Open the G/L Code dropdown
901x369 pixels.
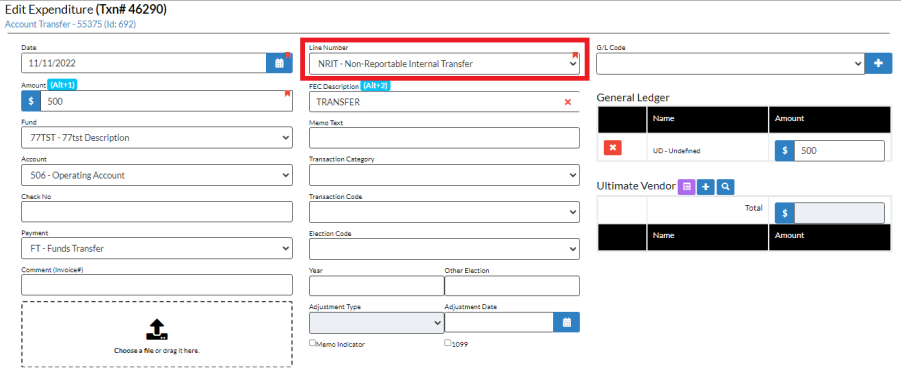tap(730, 64)
